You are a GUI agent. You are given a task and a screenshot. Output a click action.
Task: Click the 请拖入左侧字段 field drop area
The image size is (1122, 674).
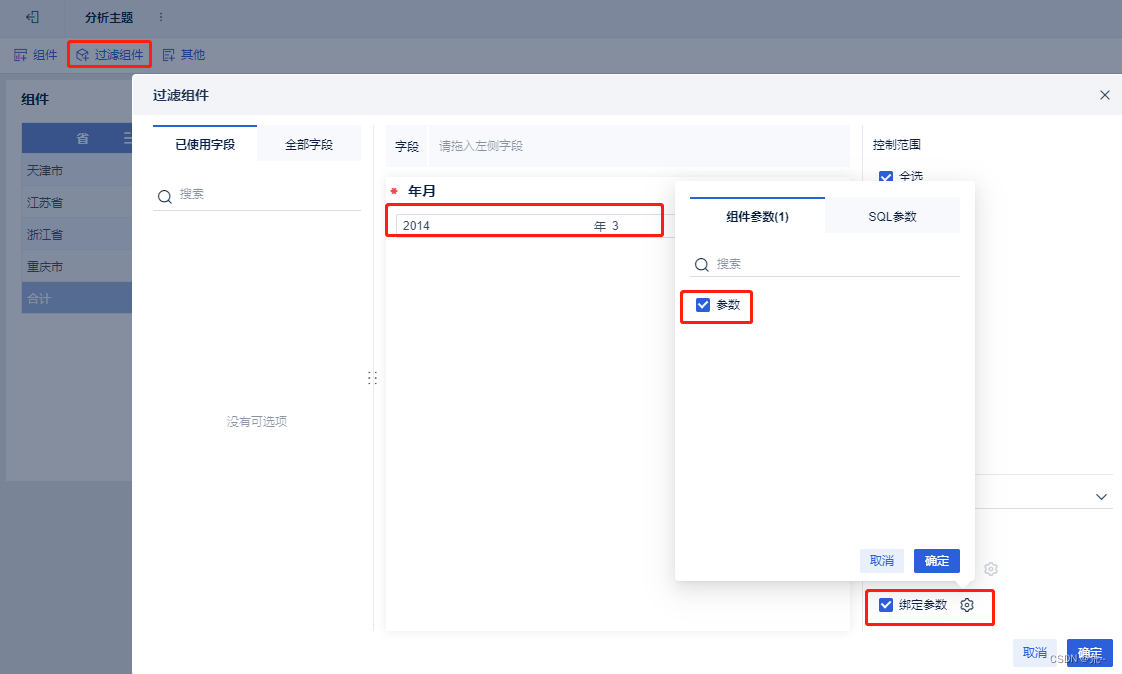(638, 146)
